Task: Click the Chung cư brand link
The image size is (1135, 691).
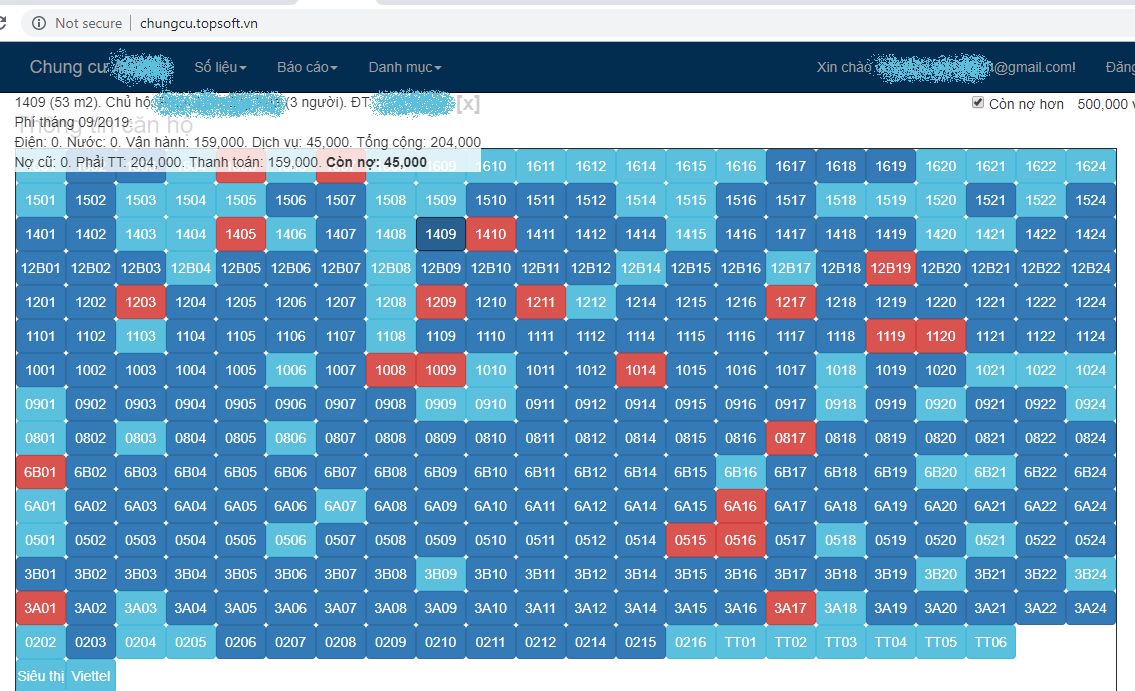Action: 69,67
